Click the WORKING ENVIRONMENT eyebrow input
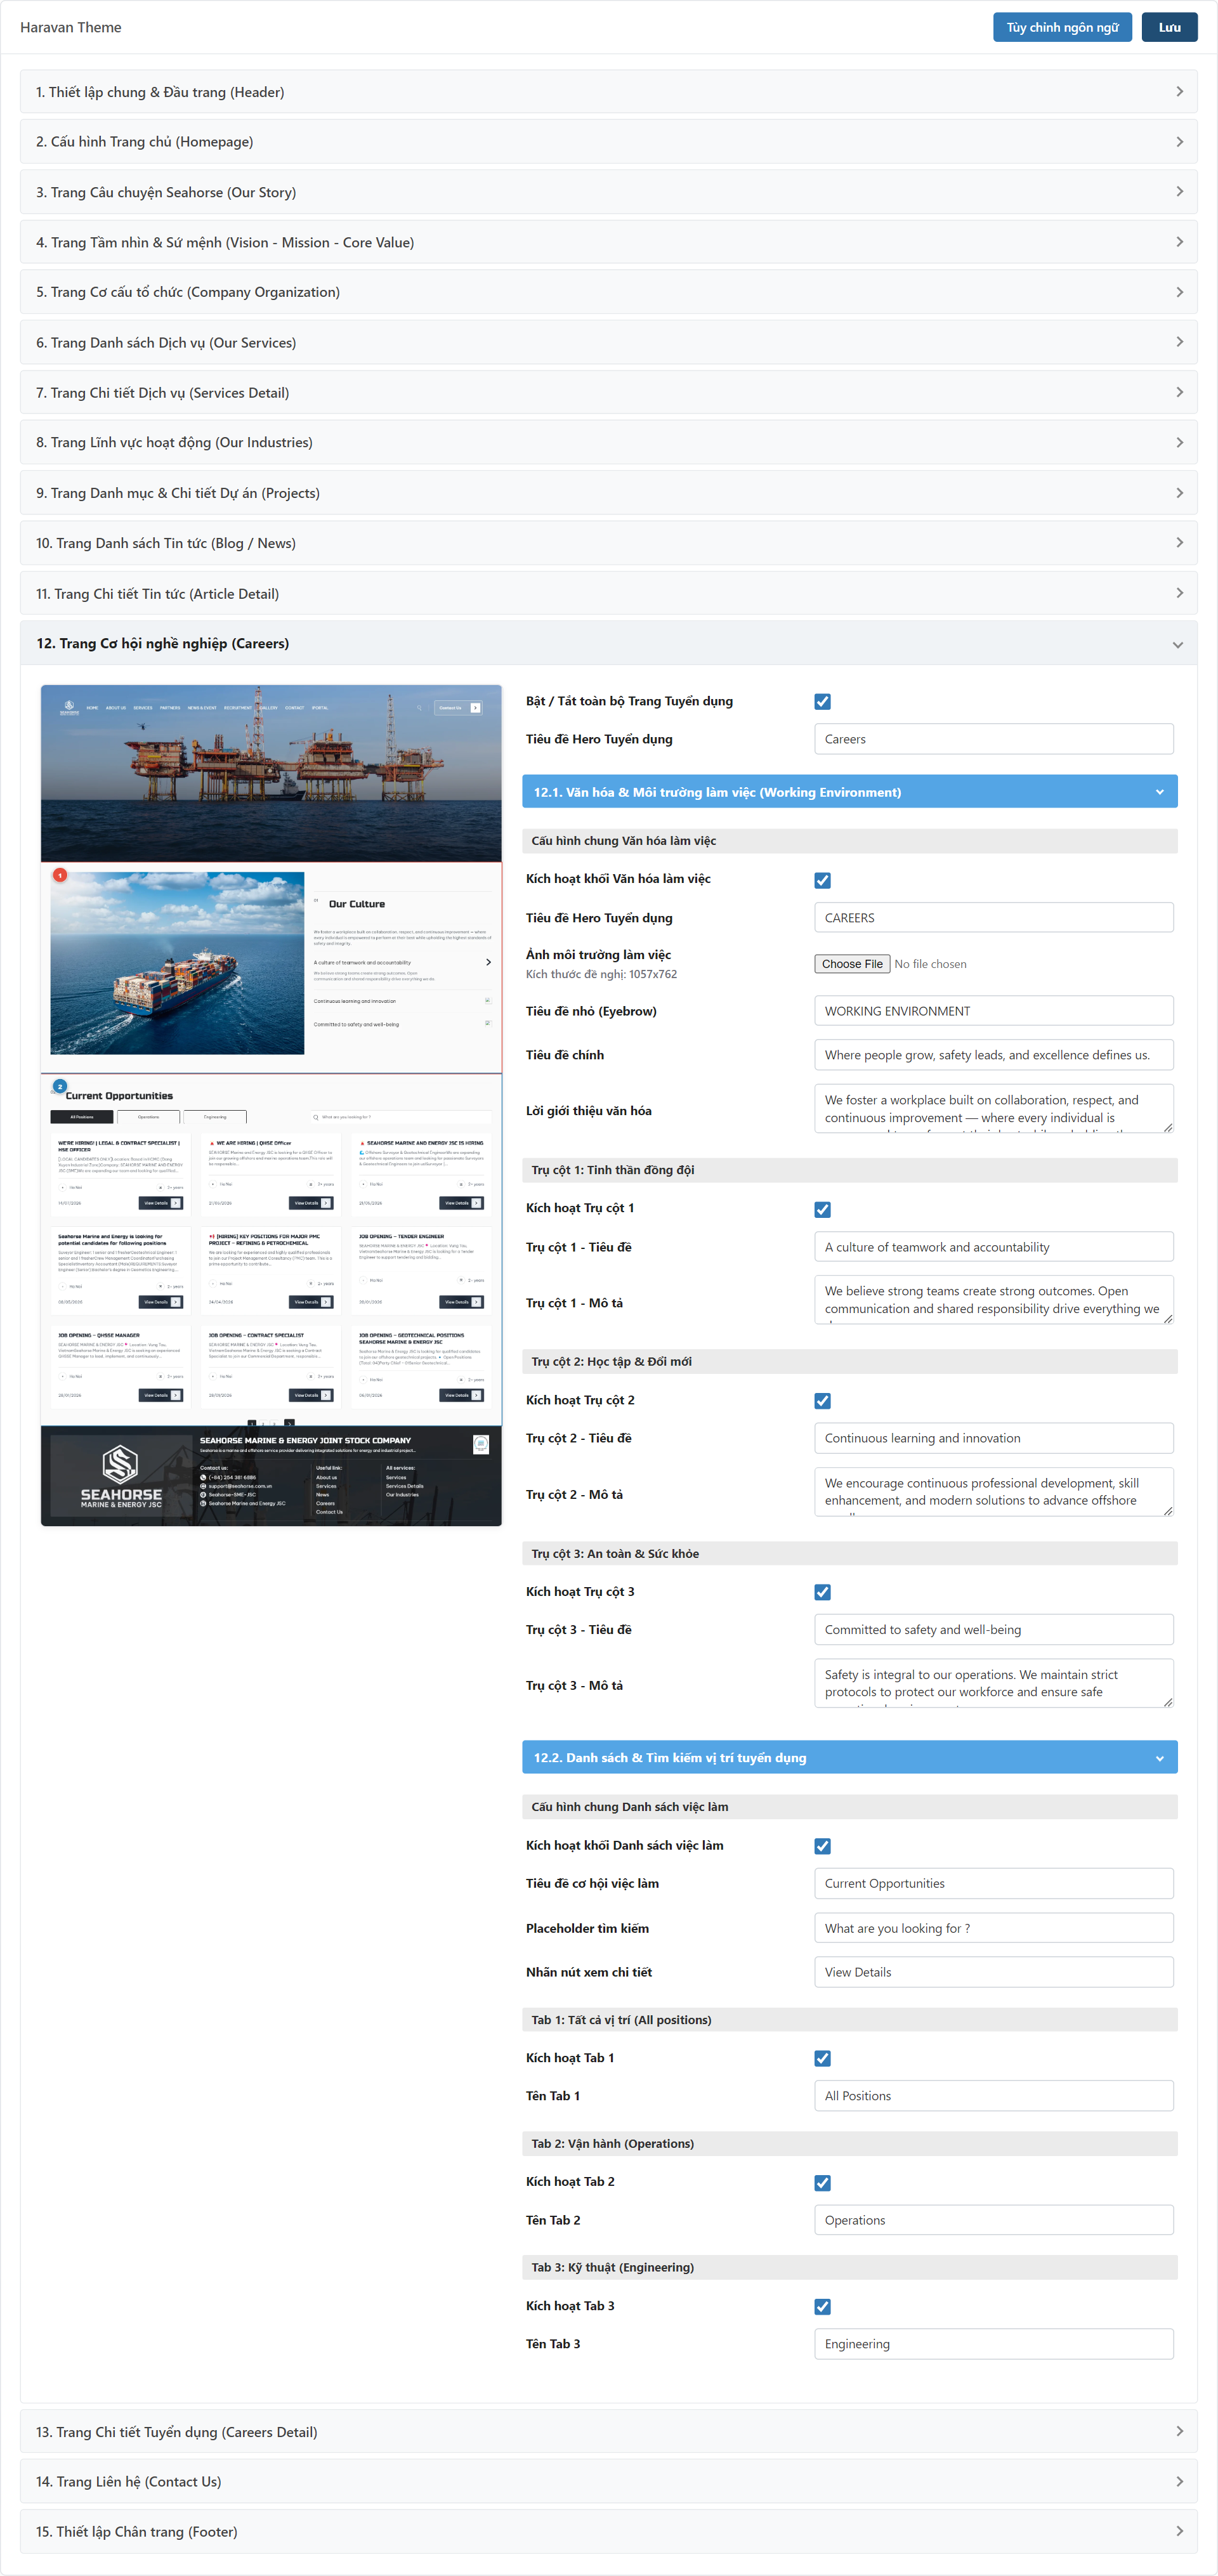The width and height of the screenshot is (1218, 2576). click(x=993, y=1011)
